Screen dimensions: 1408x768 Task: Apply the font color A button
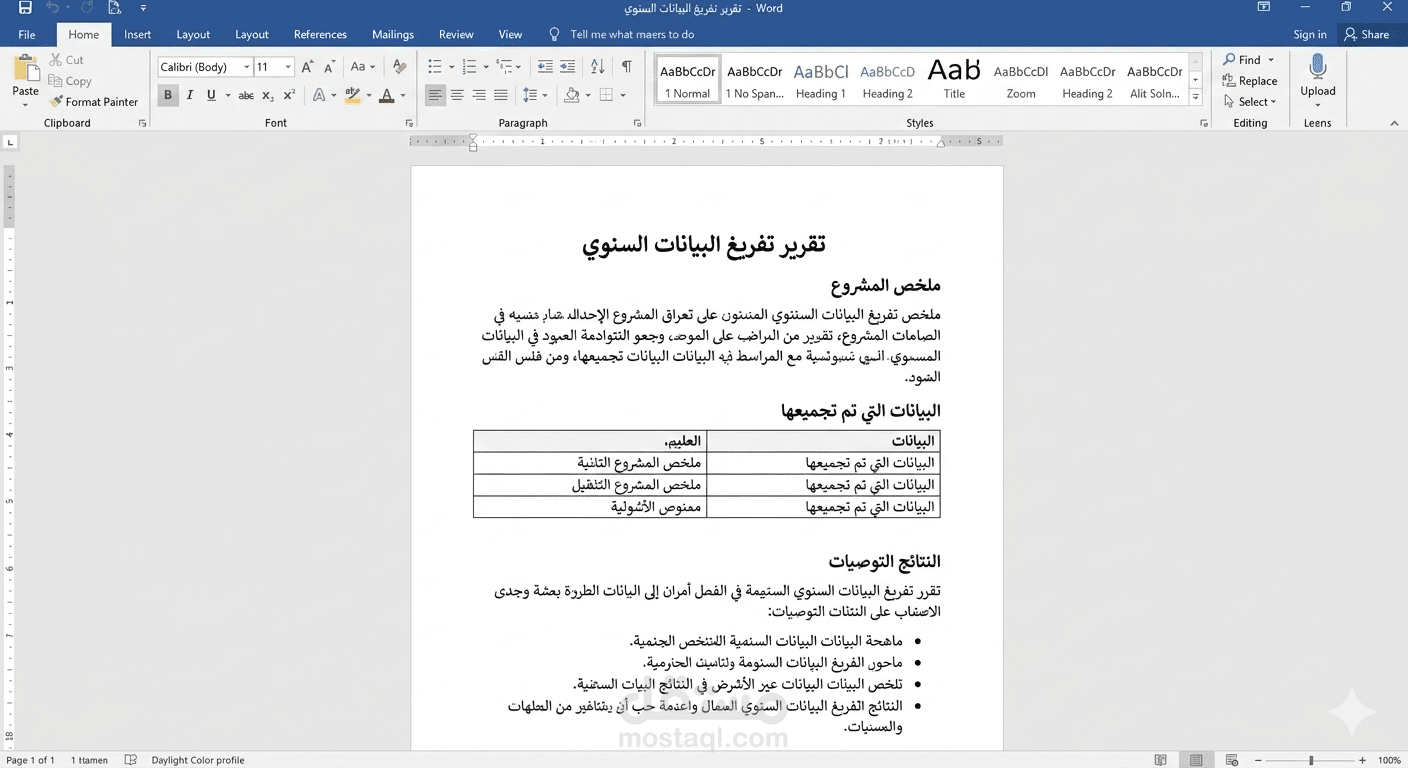click(x=387, y=96)
